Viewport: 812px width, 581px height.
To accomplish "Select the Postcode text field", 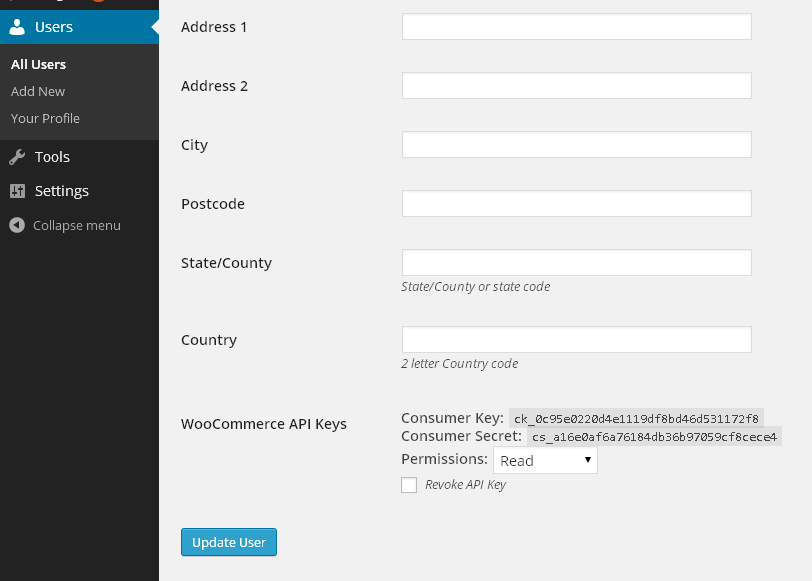I will tap(577, 204).
